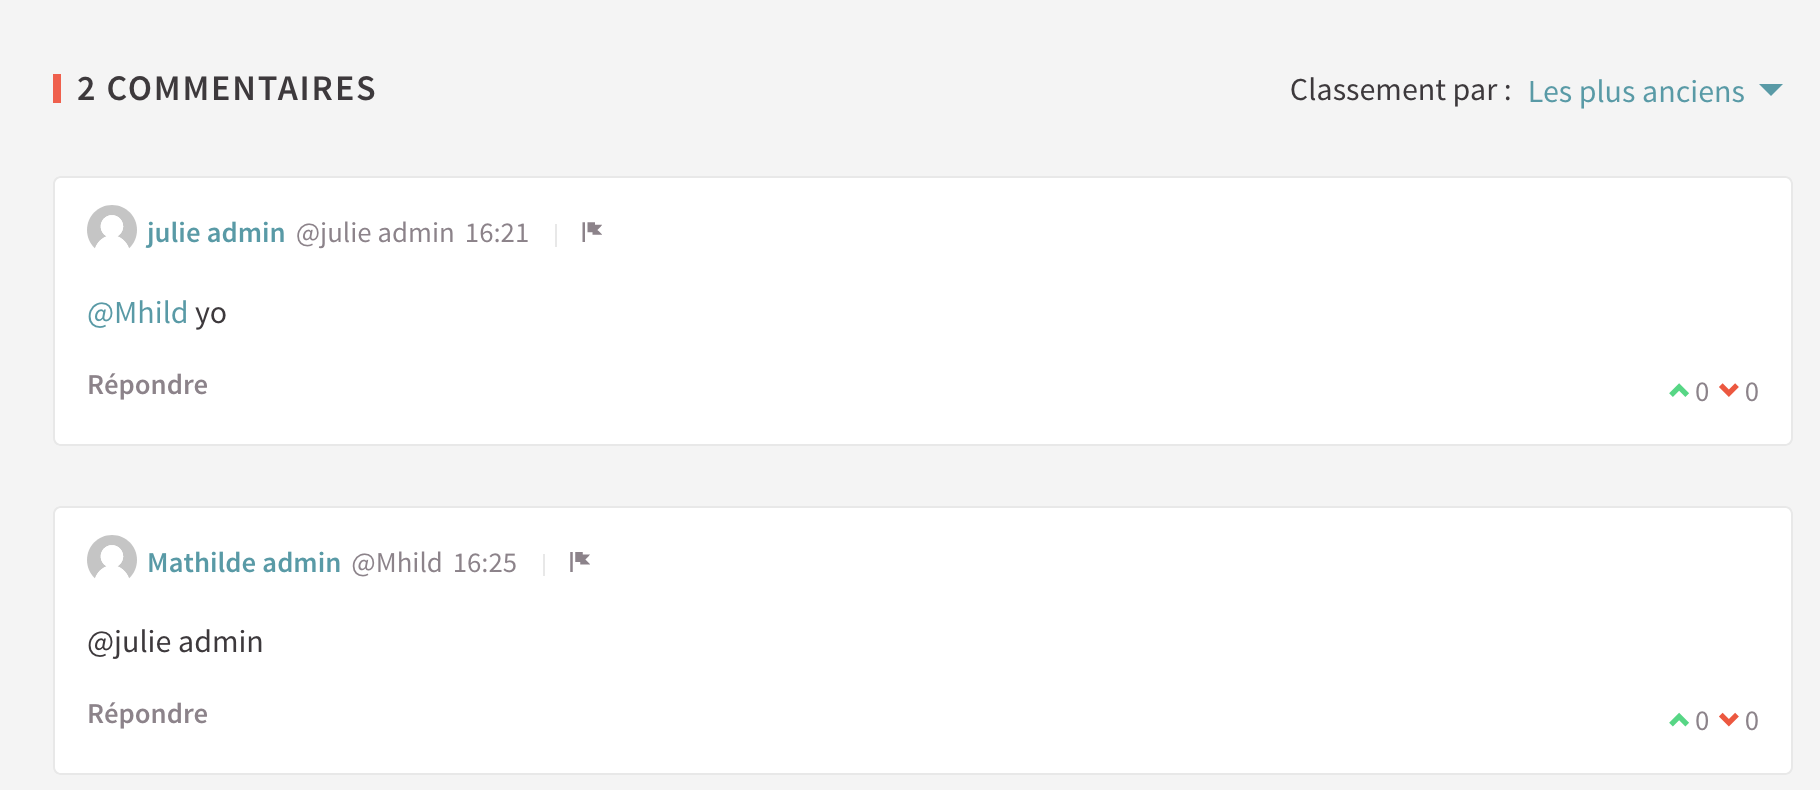1820x790 pixels.
Task: Click the 16:21 comment timestamp
Action: [497, 233]
